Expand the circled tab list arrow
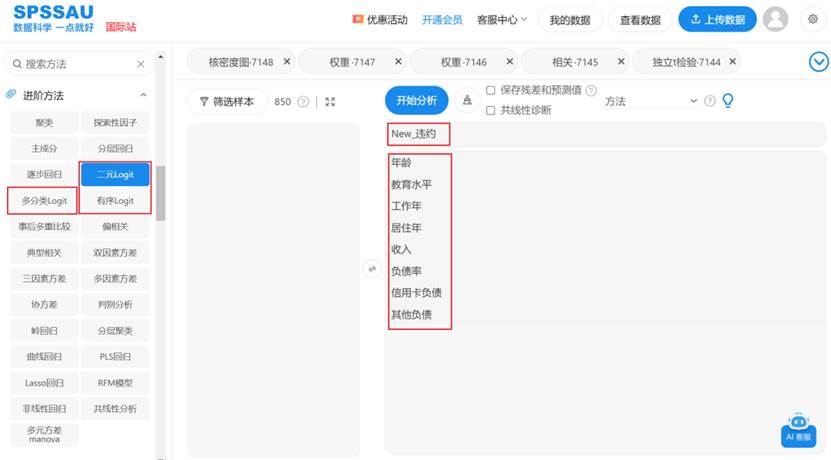831x460 pixels. coord(819,62)
